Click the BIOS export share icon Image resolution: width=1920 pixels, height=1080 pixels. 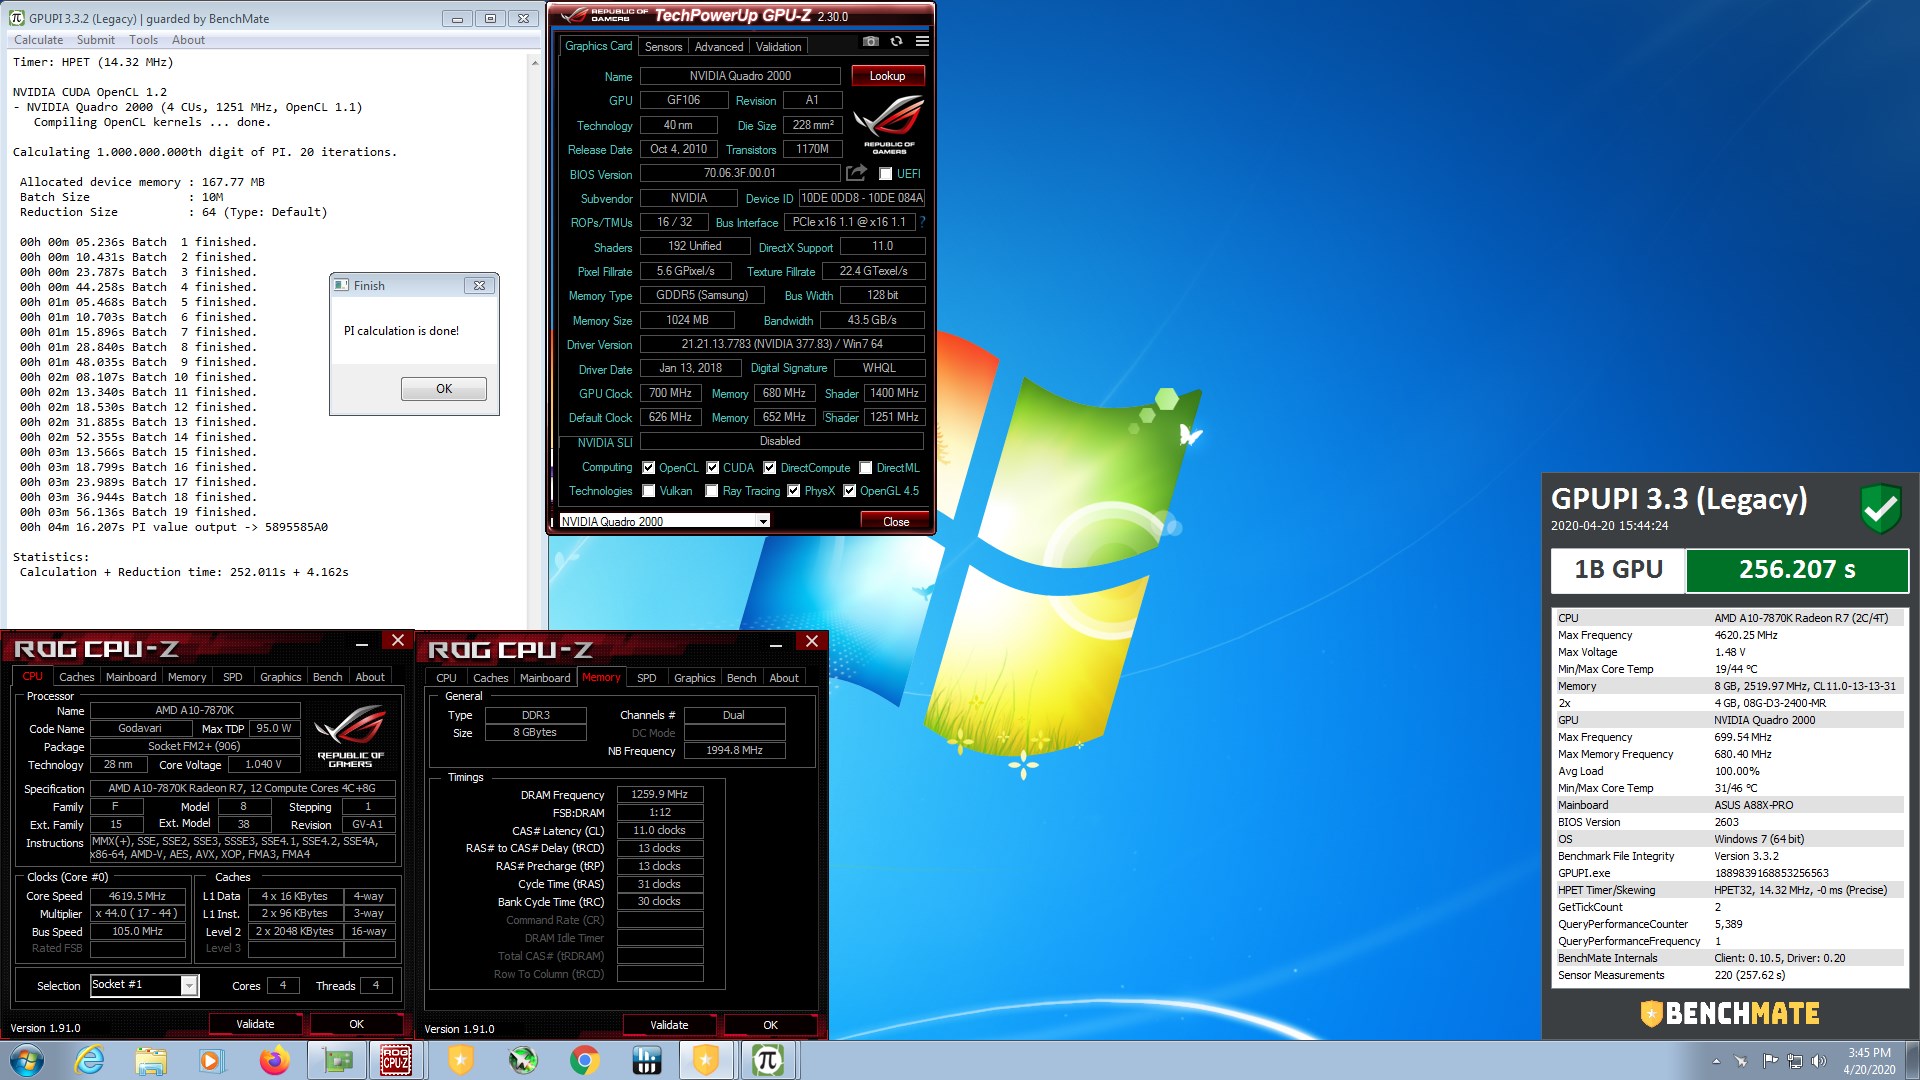pos(856,173)
